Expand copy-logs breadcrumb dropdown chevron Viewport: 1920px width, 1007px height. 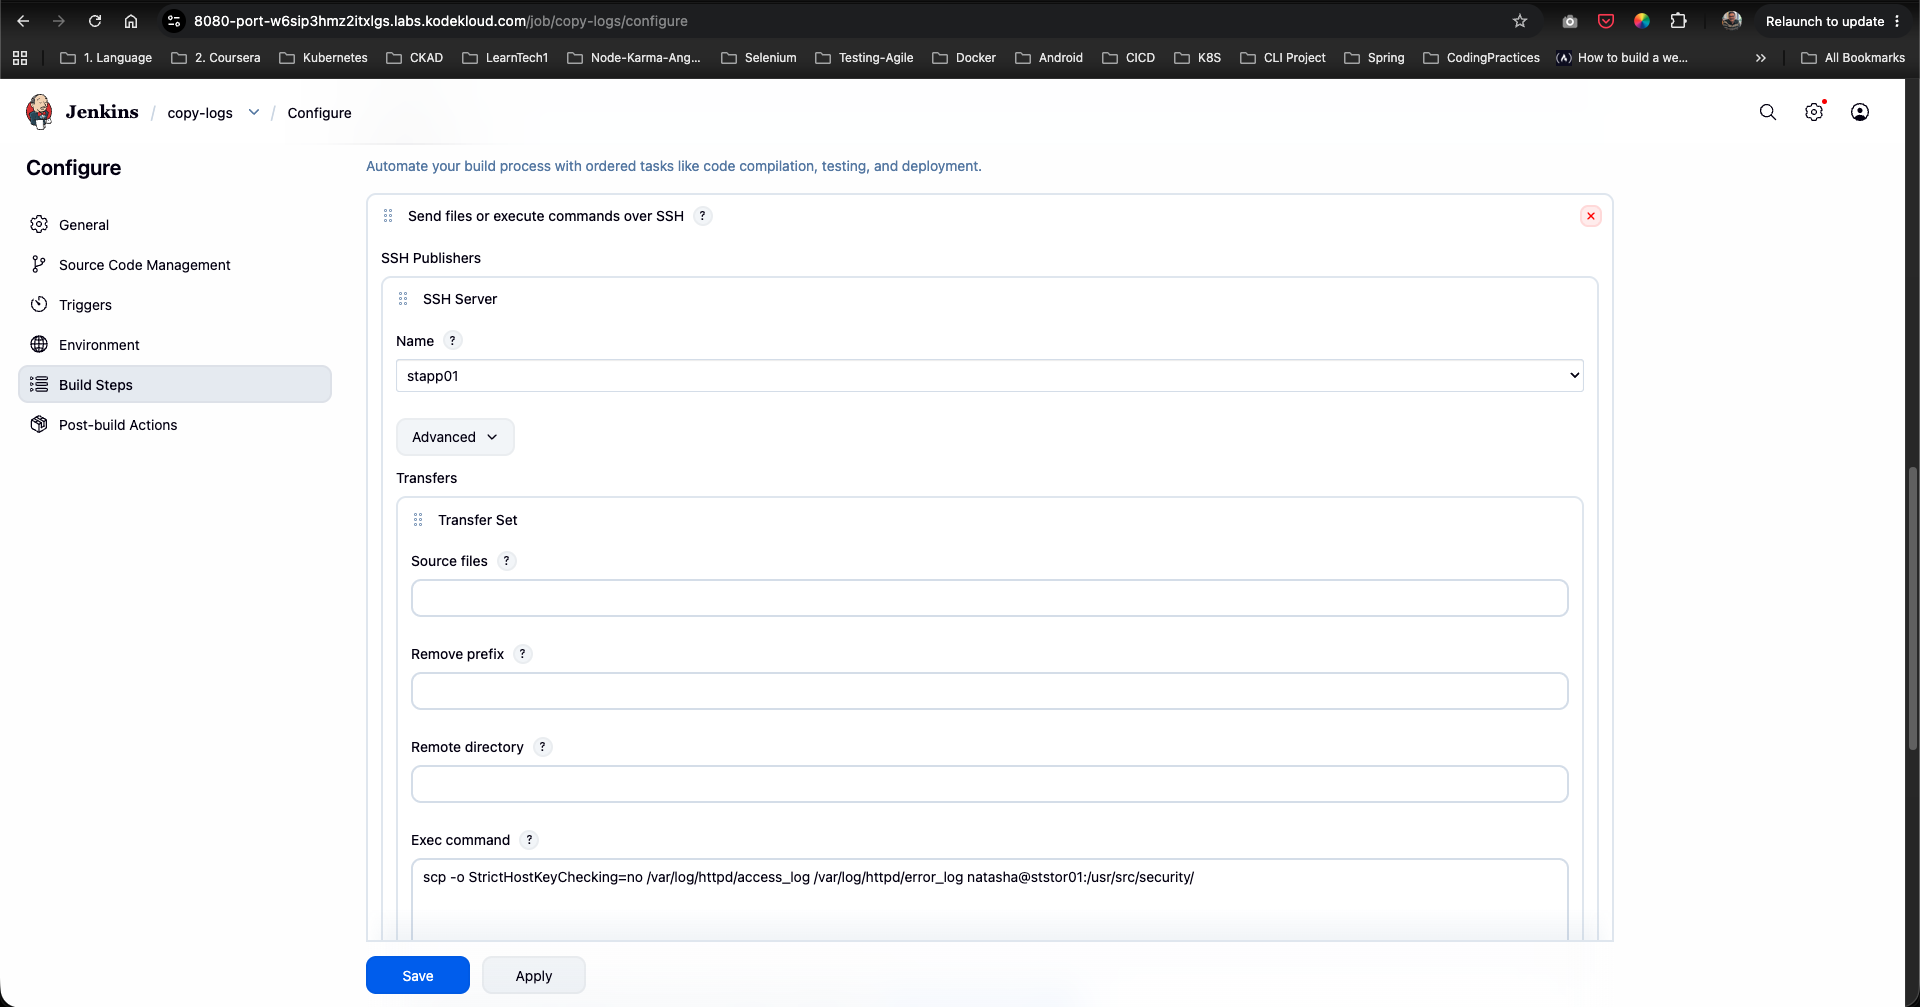(x=254, y=112)
